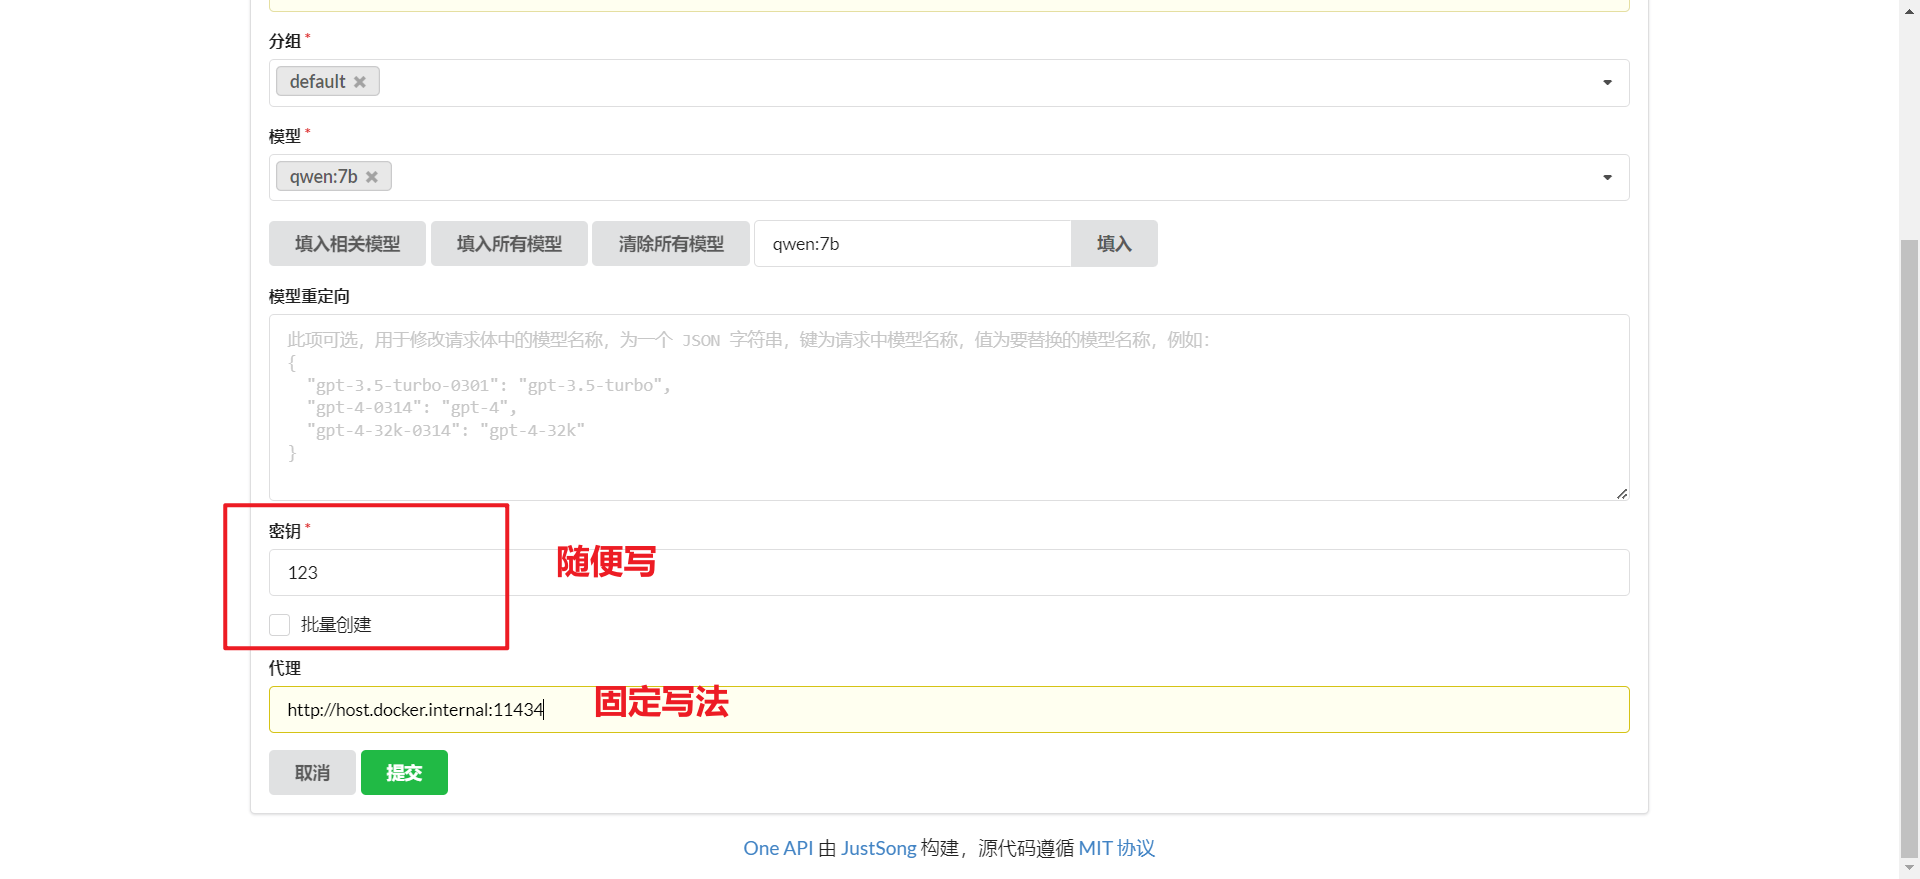Click the 填入相关模型 button
The height and width of the screenshot is (879, 1920).
[x=347, y=244]
